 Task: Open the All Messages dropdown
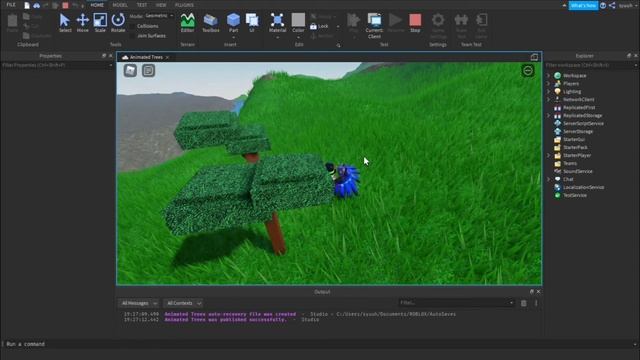coord(139,303)
